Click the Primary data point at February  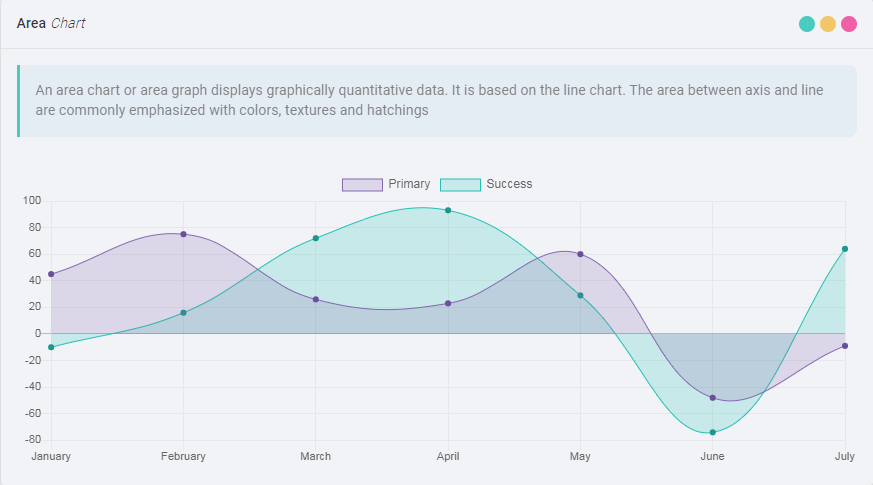(x=183, y=234)
